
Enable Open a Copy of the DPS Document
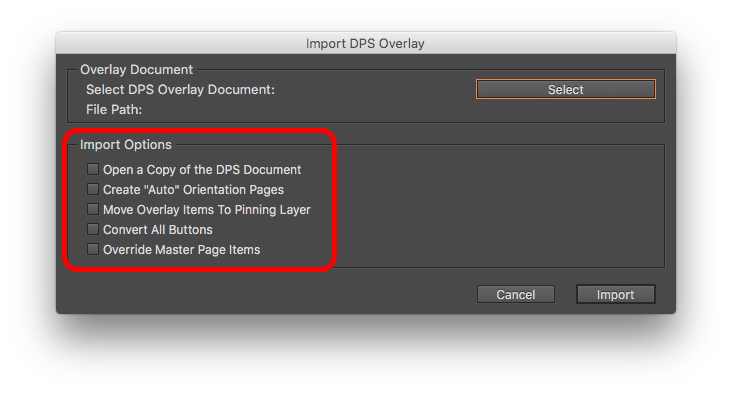[x=93, y=169]
